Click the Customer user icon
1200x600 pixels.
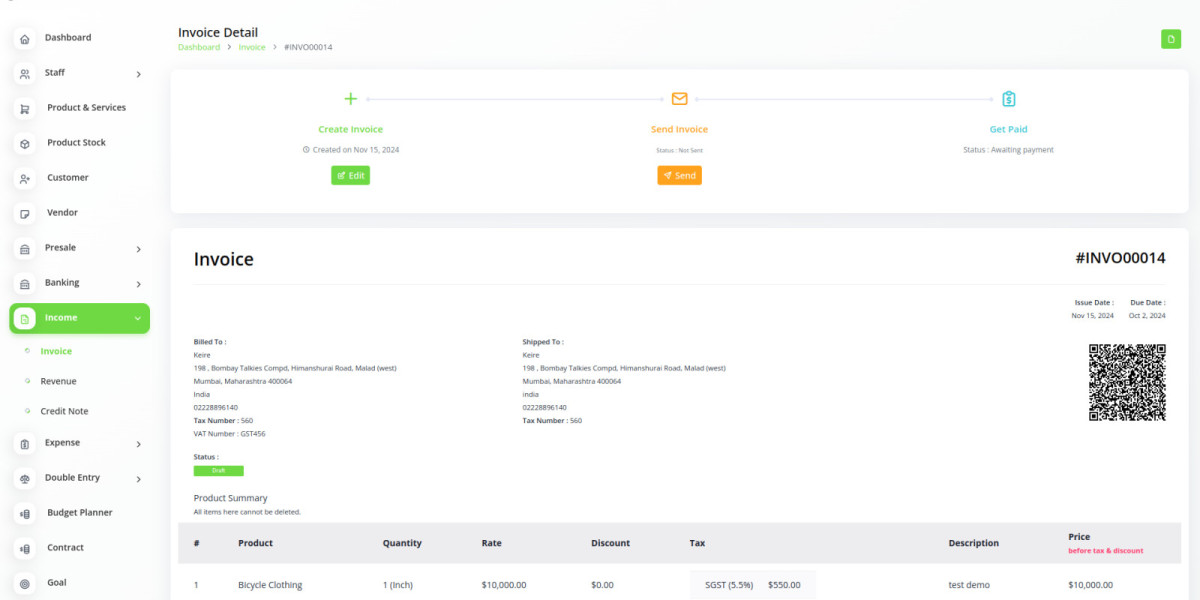click(25, 179)
